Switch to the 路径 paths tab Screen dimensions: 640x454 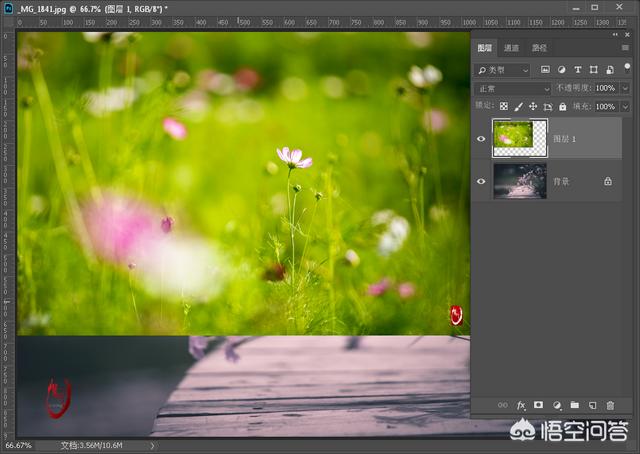(539, 48)
